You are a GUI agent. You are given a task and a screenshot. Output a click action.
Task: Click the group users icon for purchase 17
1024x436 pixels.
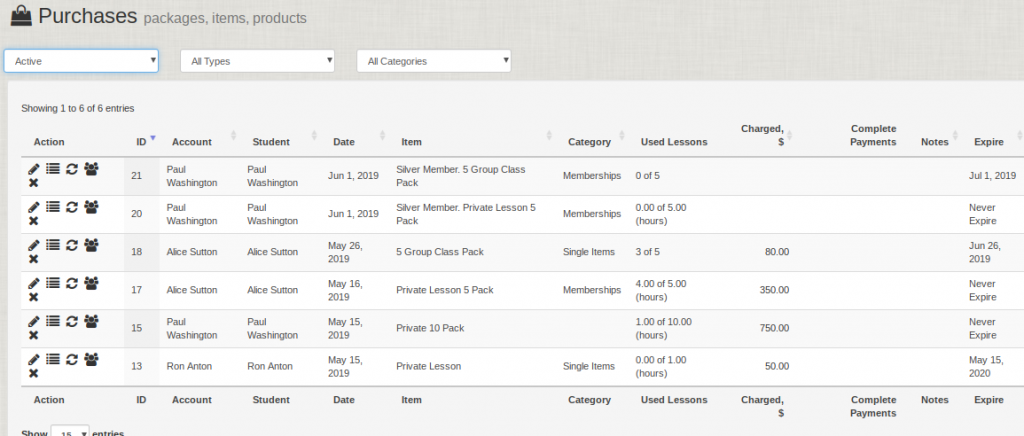[x=91, y=283]
